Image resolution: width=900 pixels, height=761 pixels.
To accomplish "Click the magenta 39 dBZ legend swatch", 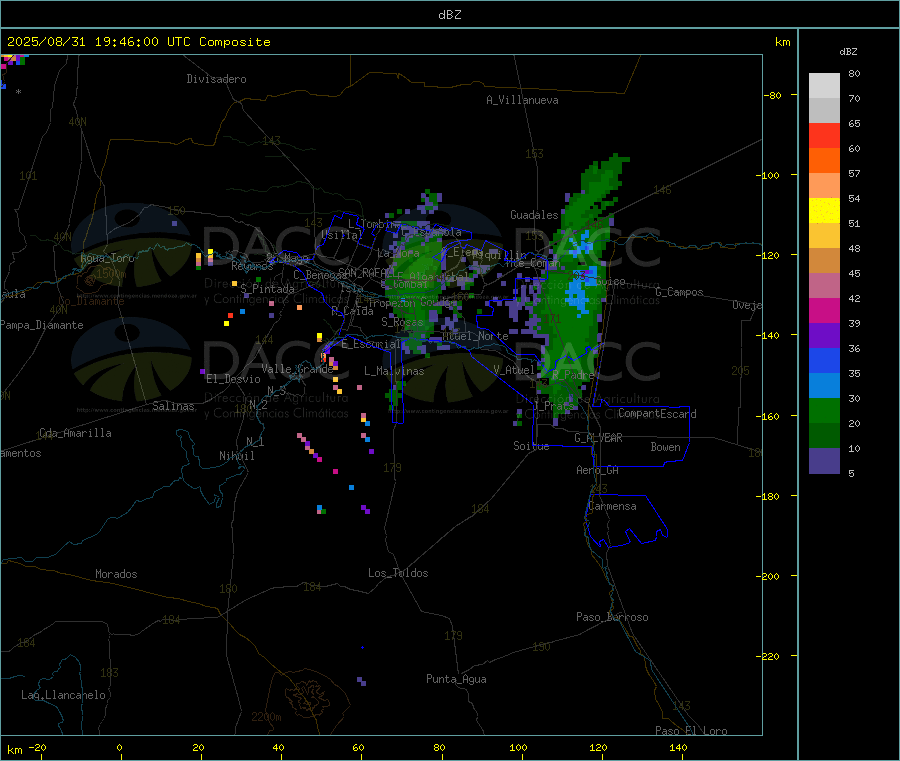I will tap(824, 310).
